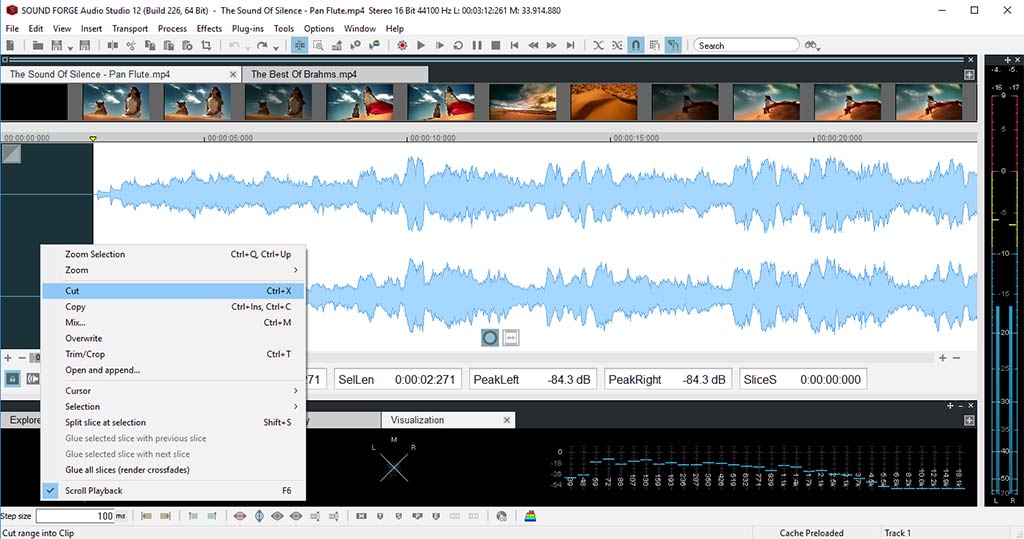Open the Options menu
Screen dimensions: 1024x539
[x=319, y=29]
